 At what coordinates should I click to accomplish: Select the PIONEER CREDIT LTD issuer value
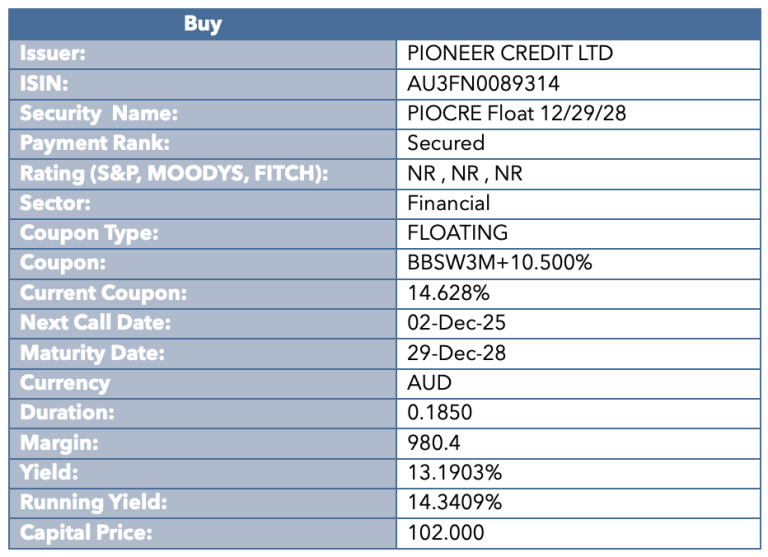point(510,53)
